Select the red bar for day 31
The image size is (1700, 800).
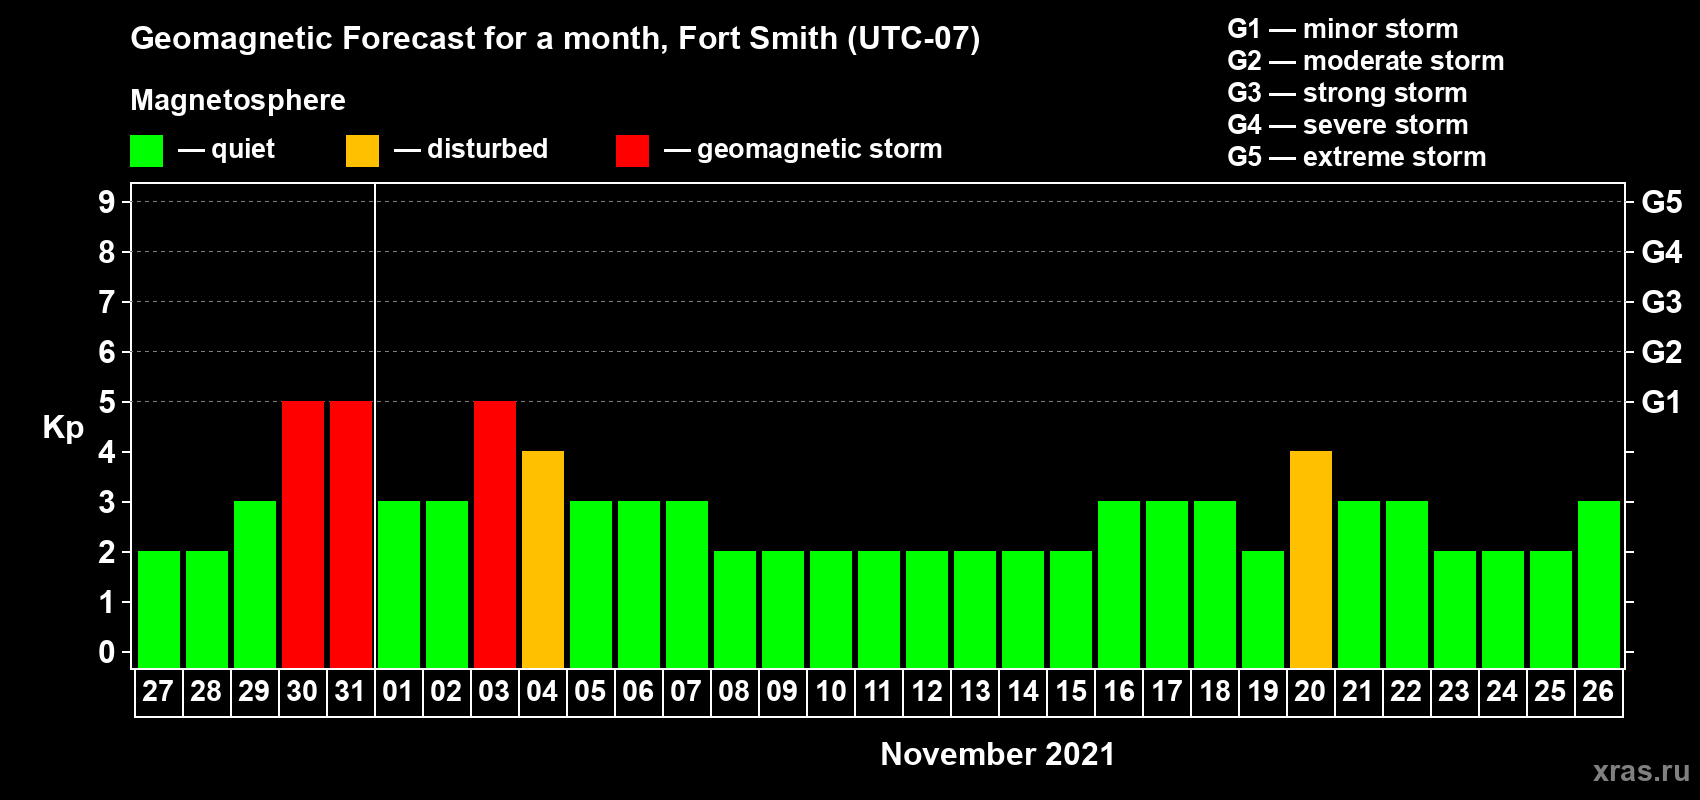click(x=351, y=534)
